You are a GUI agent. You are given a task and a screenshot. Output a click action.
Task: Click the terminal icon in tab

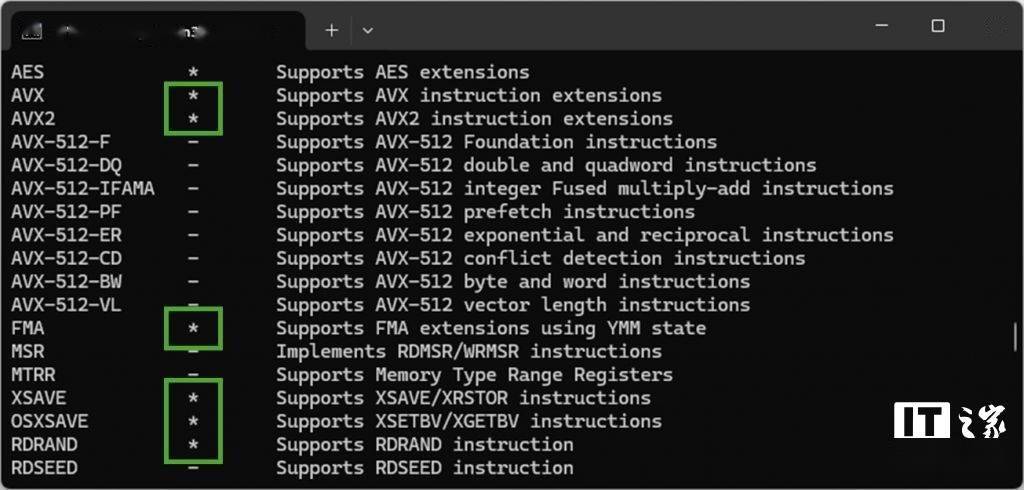[31, 31]
